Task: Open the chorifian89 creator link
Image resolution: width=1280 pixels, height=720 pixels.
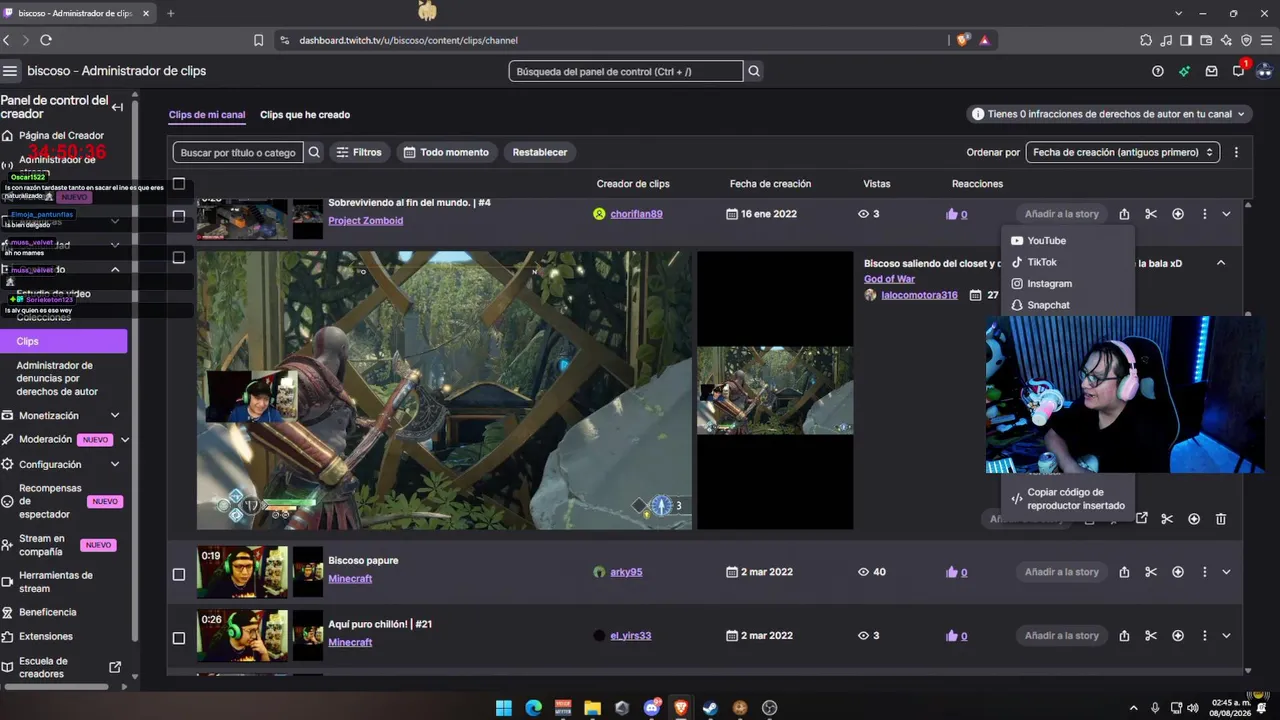Action: click(636, 214)
